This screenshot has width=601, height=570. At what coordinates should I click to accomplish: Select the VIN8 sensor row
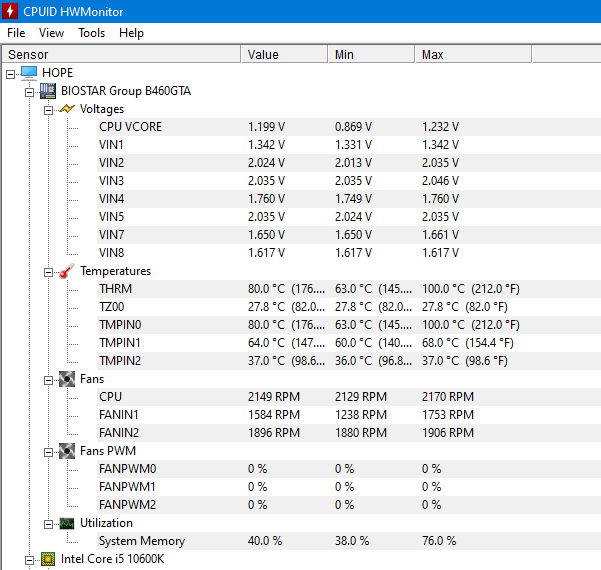tap(349, 253)
